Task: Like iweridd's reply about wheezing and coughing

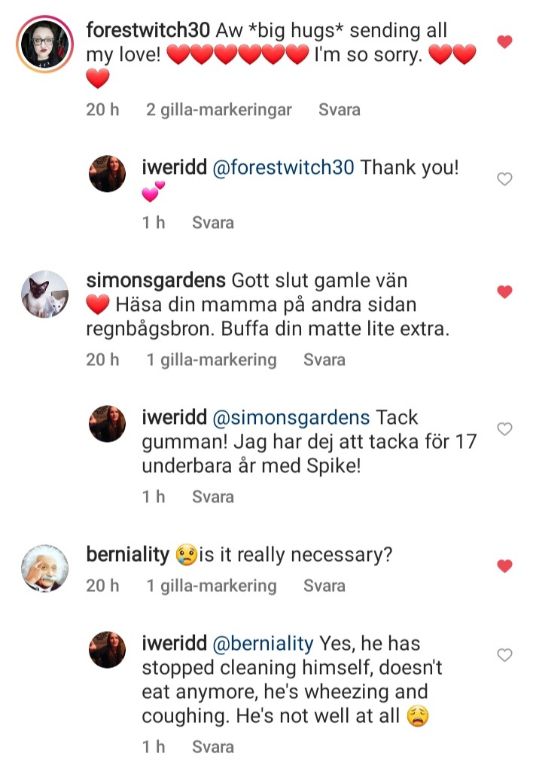Action: (x=504, y=655)
